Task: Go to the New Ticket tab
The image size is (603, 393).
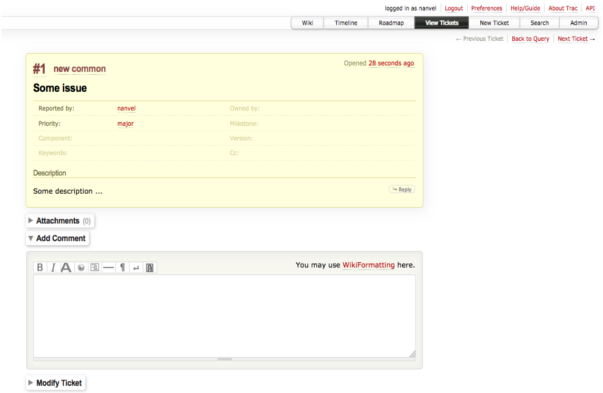Action: (x=494, y=23)
